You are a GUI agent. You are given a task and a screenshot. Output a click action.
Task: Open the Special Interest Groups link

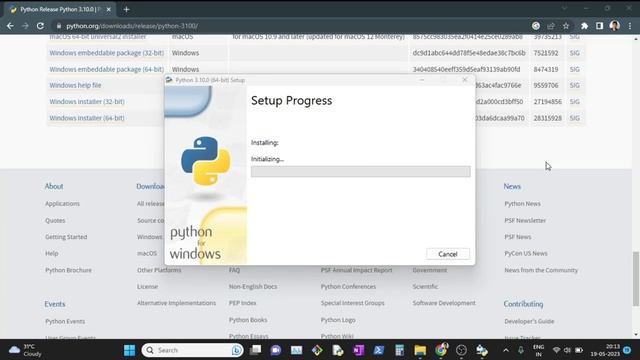click(352, 303)
